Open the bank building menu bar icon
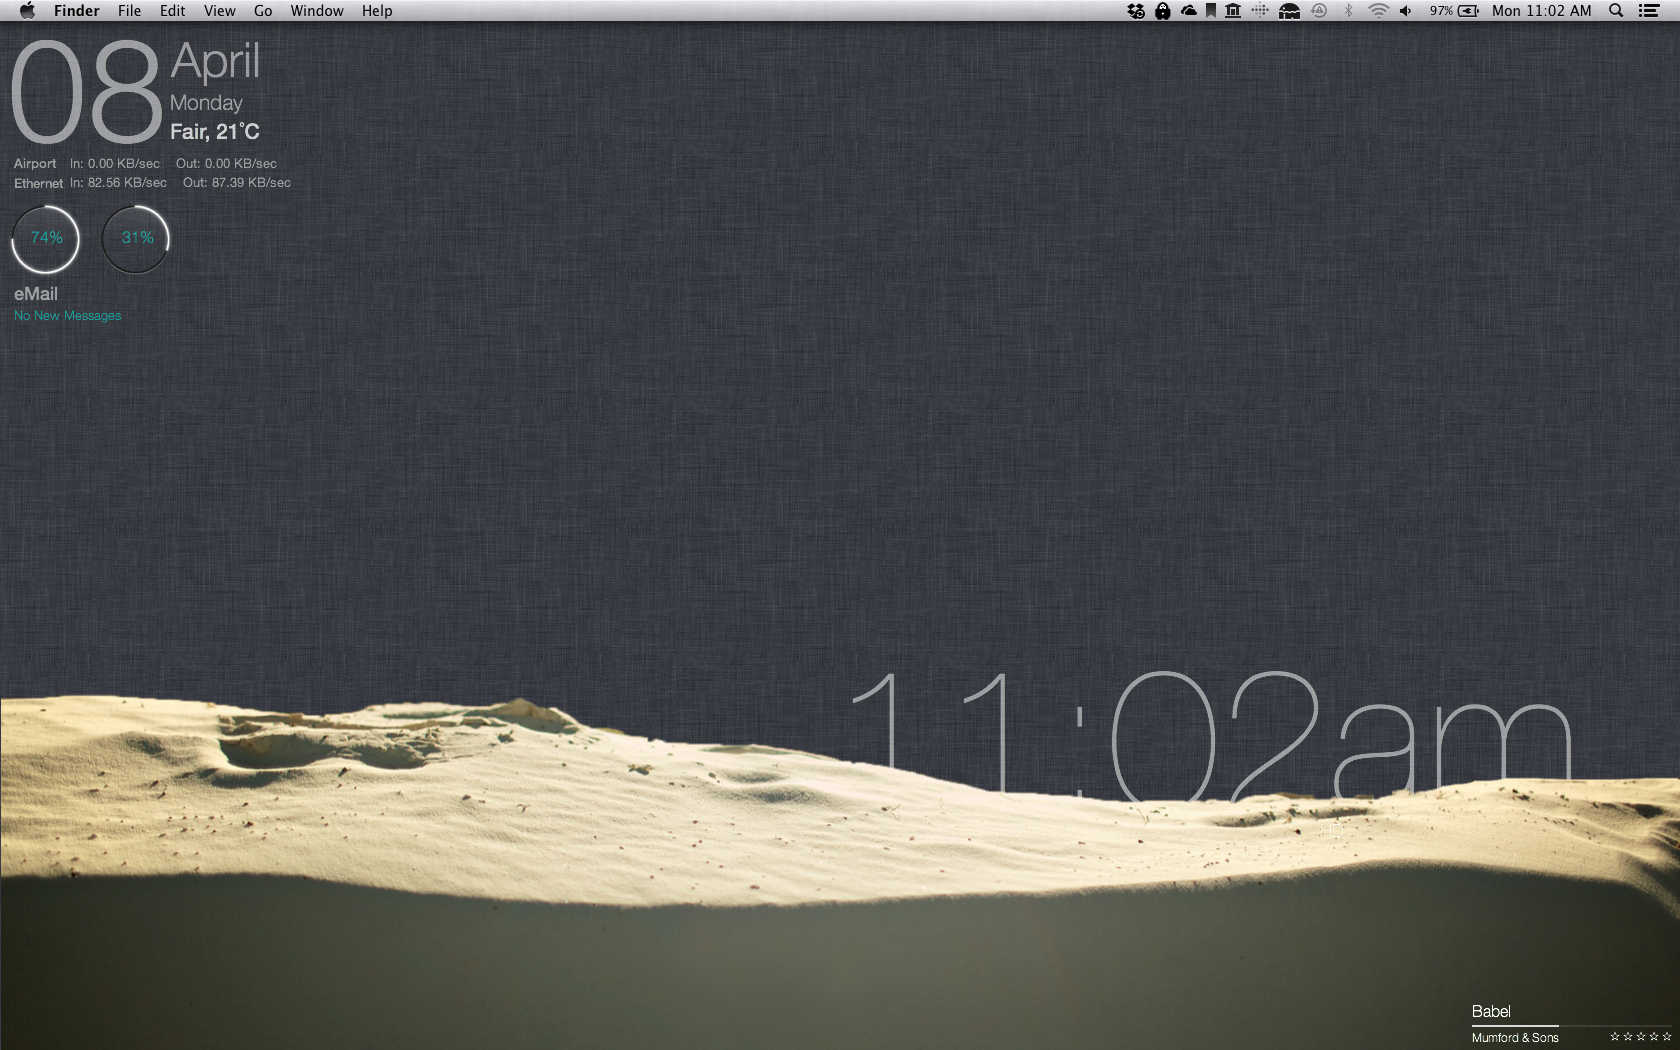Viewport: 1680px width, 1050px height. pos(1233,11)
